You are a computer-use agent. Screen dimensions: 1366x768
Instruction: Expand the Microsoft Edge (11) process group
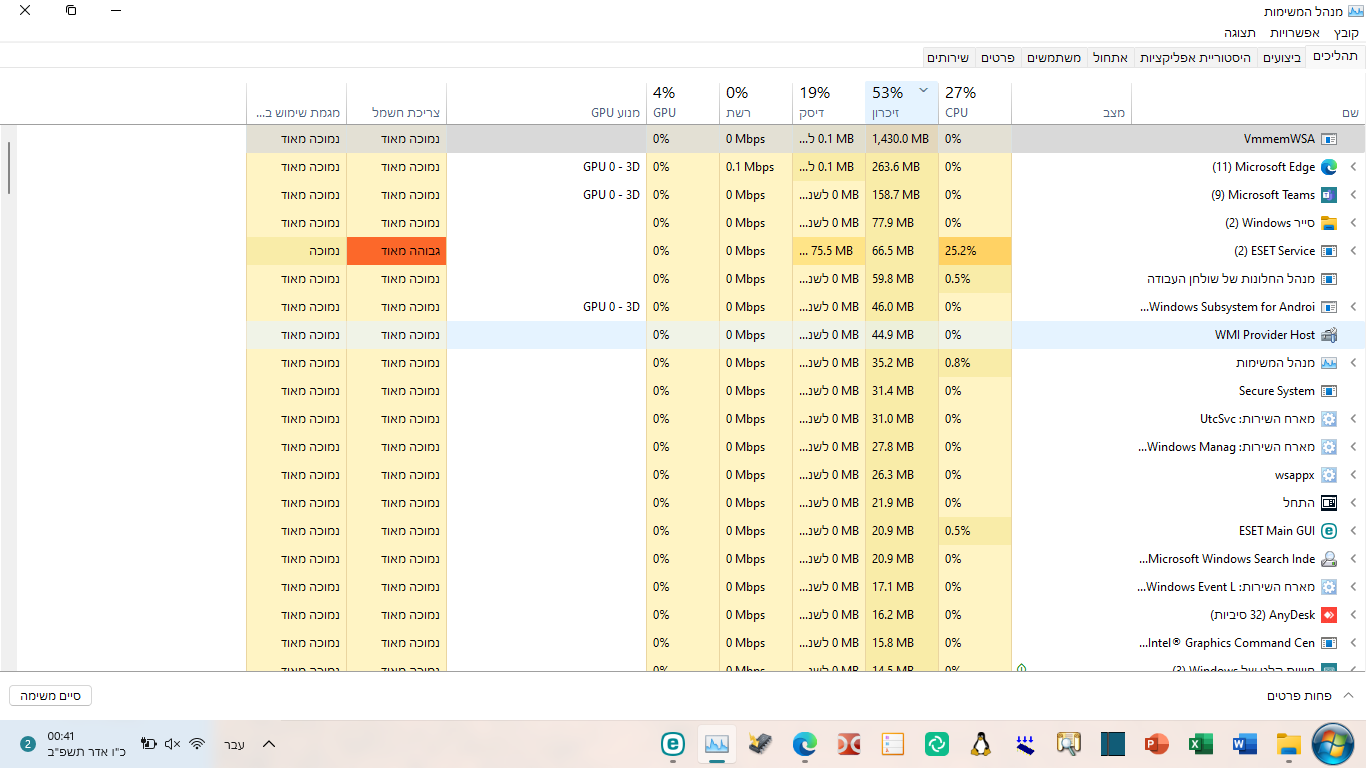tap(1354, 167)
